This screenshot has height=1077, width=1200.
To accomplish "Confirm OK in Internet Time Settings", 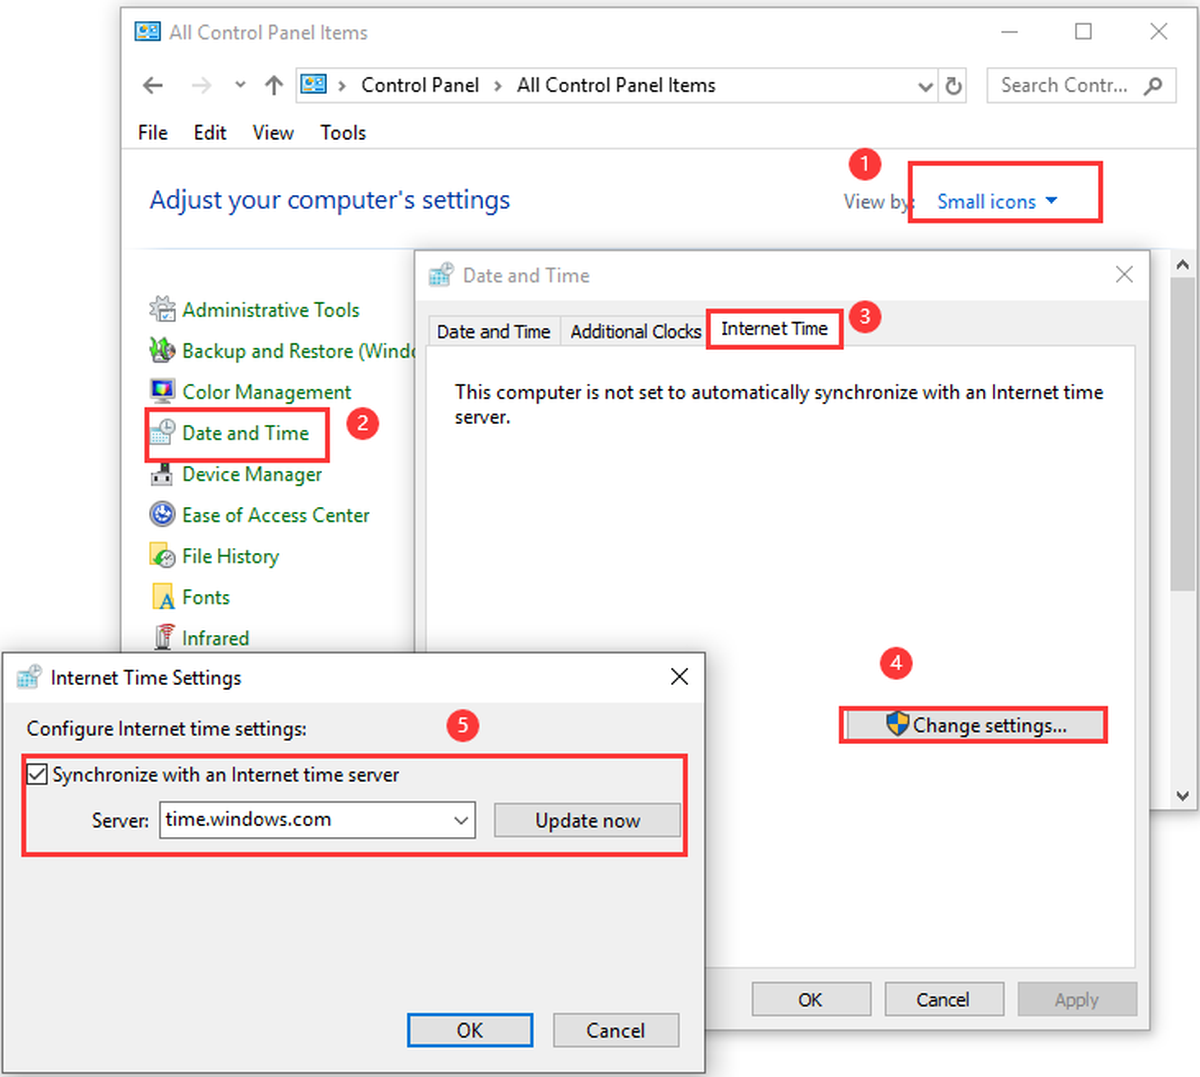I will click(470, 1030).
